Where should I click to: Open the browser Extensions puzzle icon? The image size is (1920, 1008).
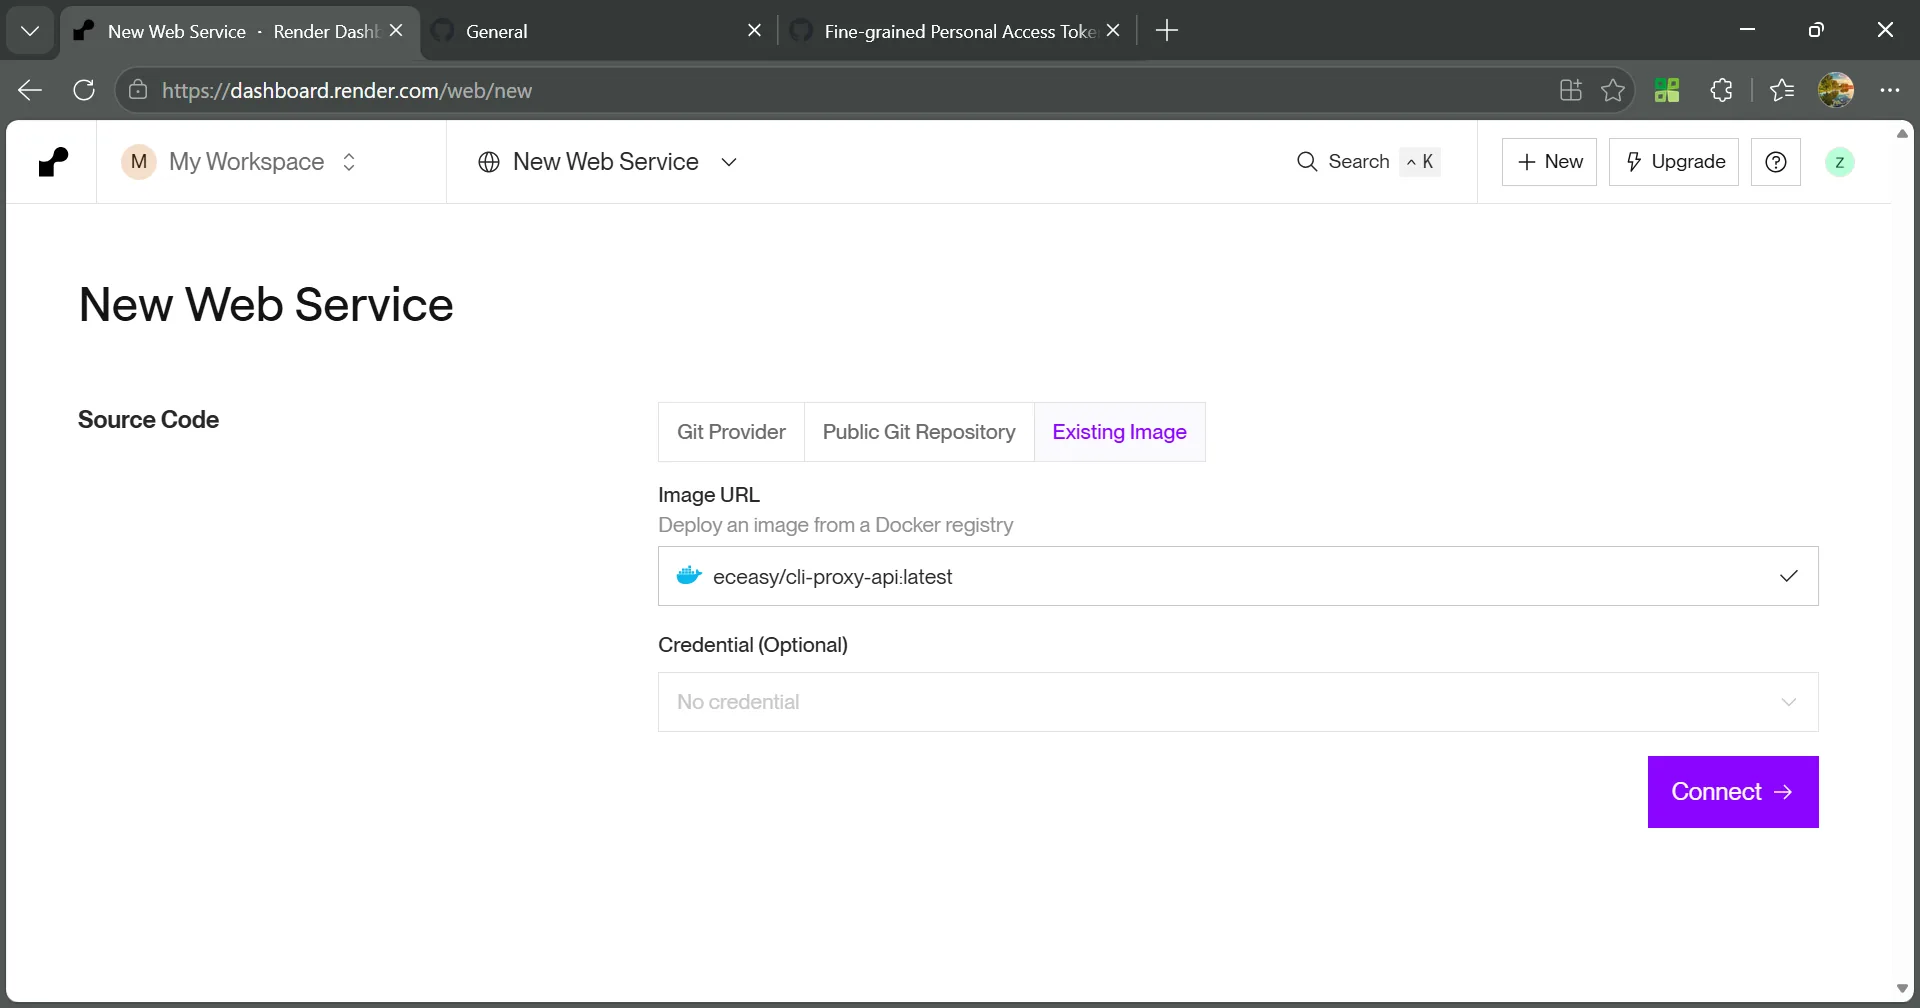tap(1721, 91)
